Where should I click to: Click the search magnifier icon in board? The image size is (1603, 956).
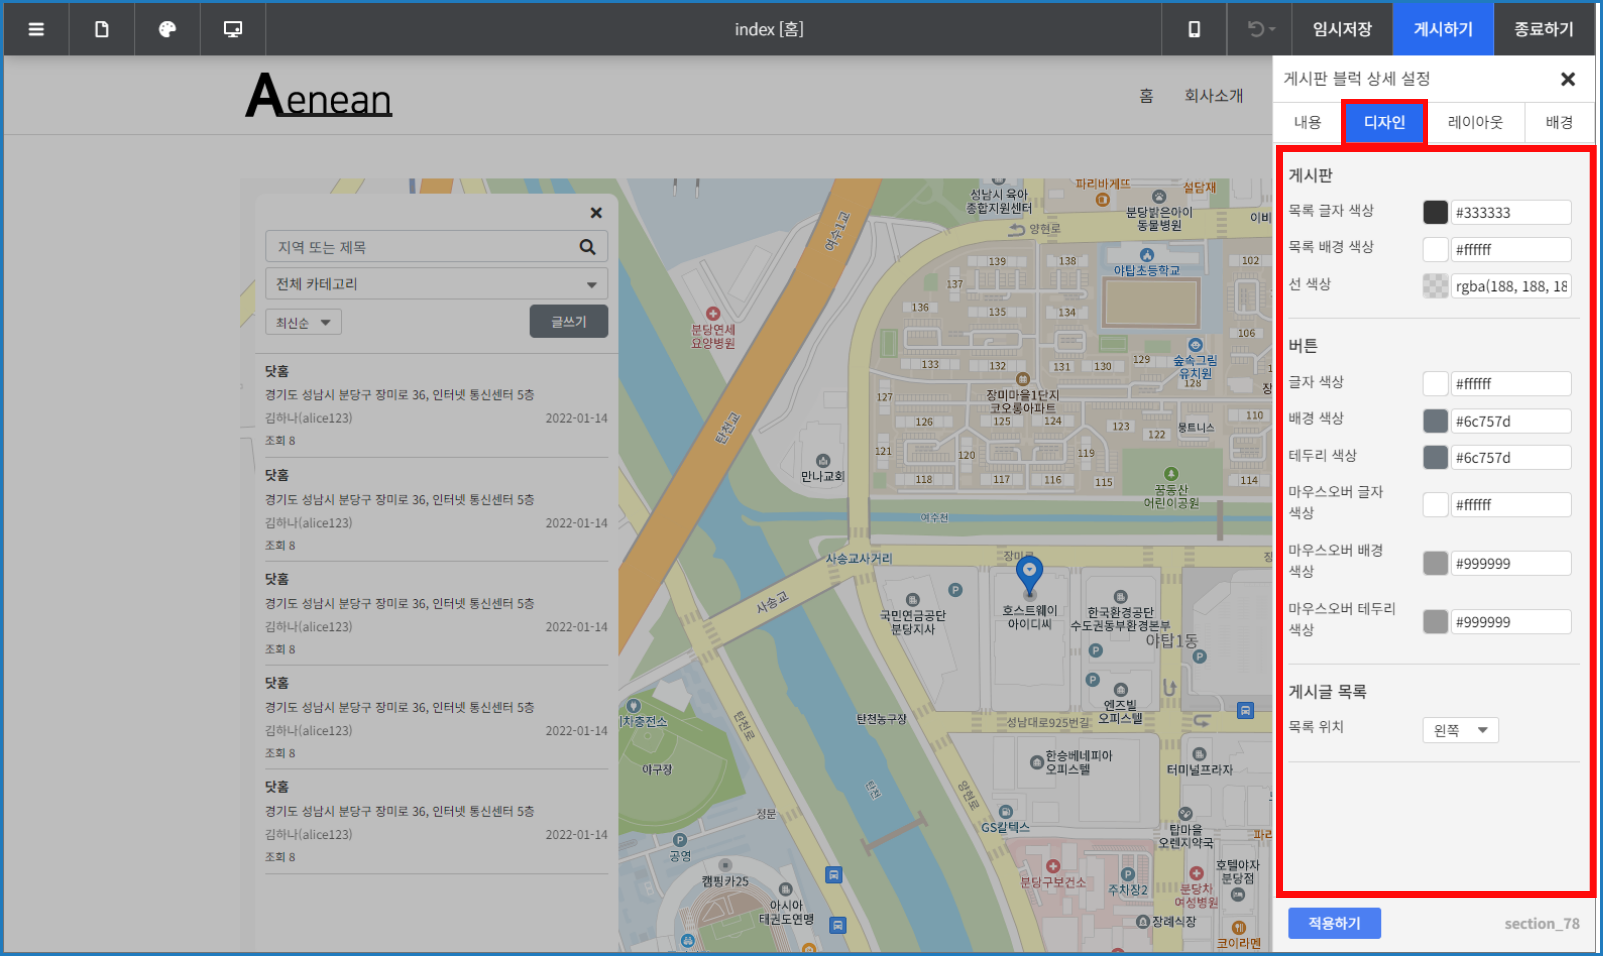pos(587,247)
